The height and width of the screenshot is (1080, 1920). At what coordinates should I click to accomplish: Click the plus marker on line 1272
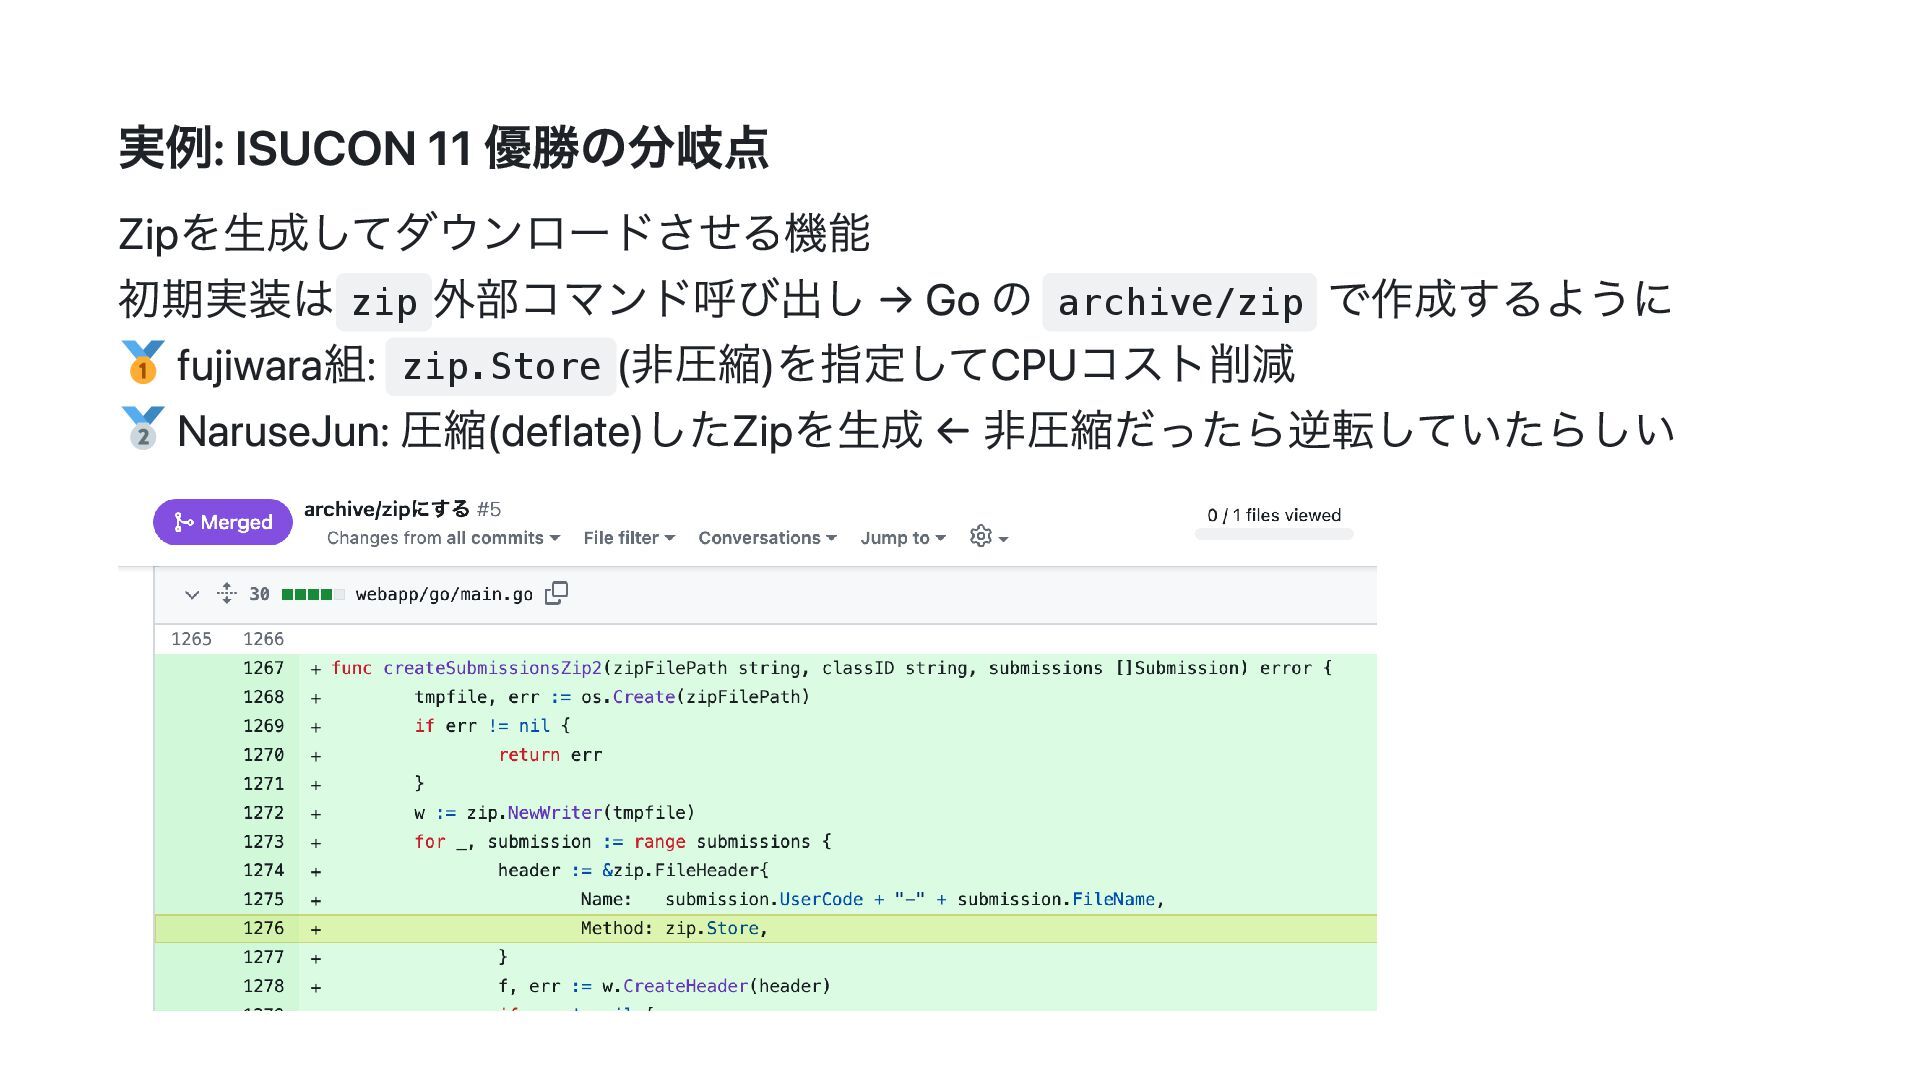coord(316,814)
